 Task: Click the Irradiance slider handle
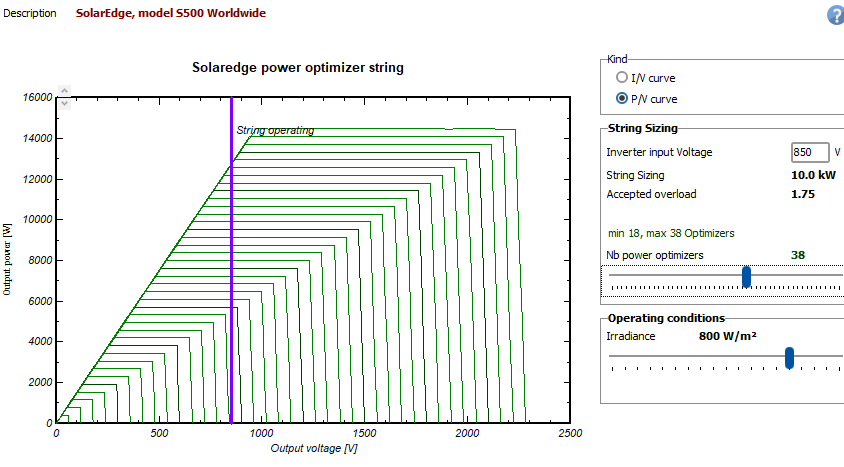[x=789, y=357]
